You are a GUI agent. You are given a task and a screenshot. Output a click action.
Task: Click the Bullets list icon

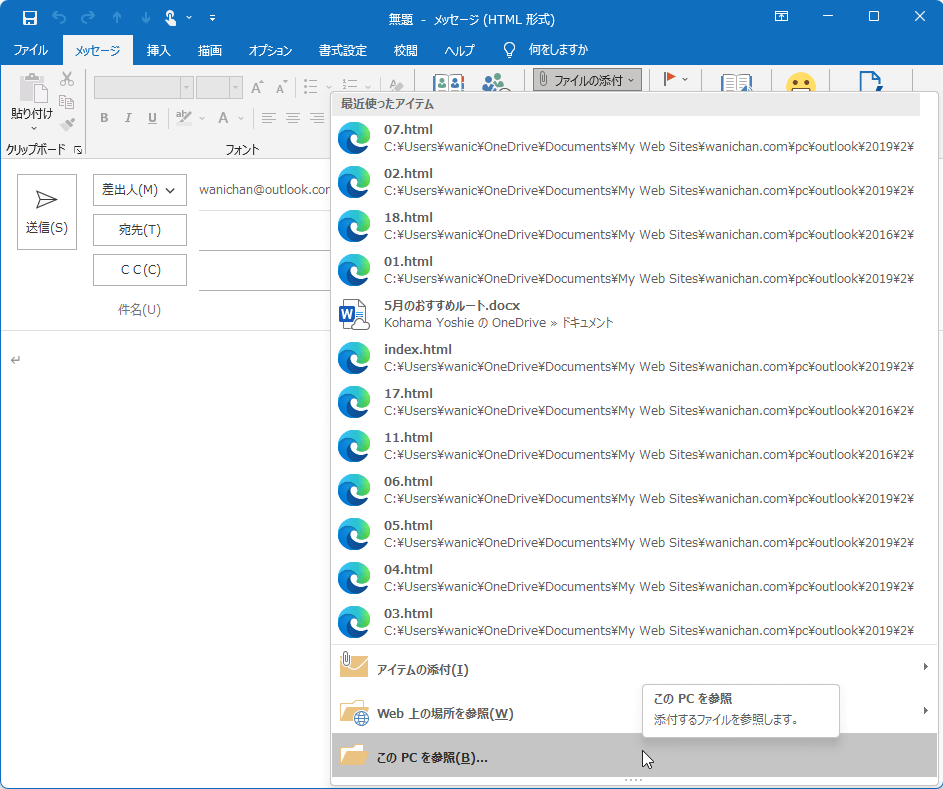311,87
